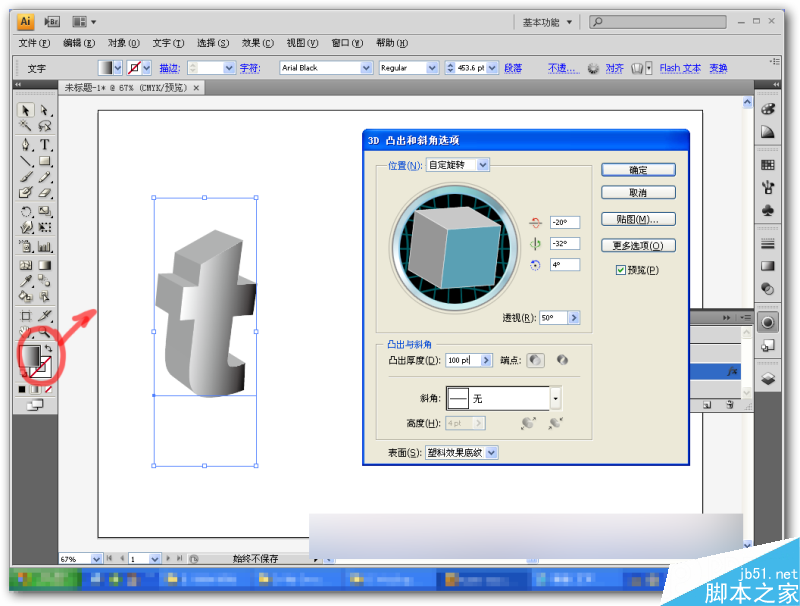The image size is (800, 606).
Task: Click the 确定 OK button
Action: 639,170
